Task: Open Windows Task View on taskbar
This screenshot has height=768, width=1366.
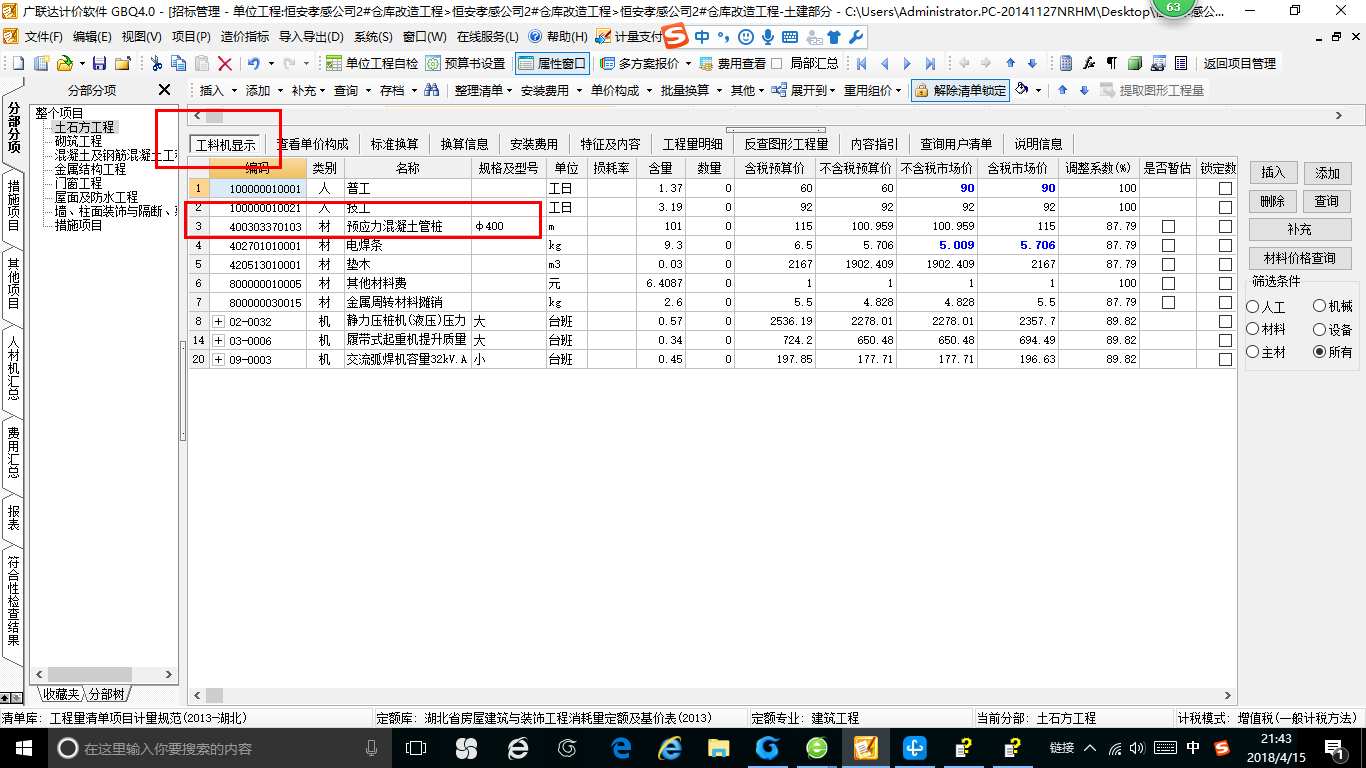Action: coord(416,748)
